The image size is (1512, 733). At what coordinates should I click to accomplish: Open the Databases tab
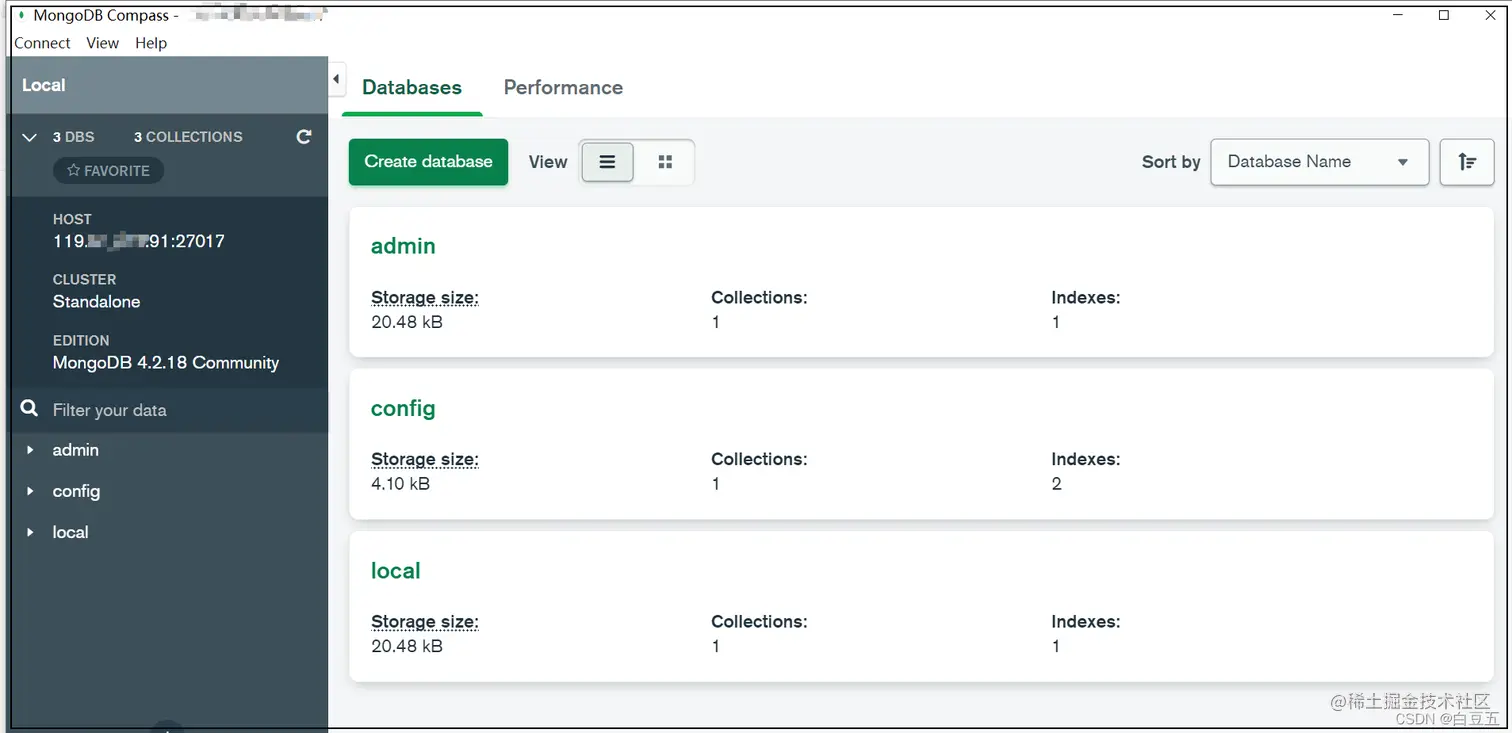tap(412, 88)
